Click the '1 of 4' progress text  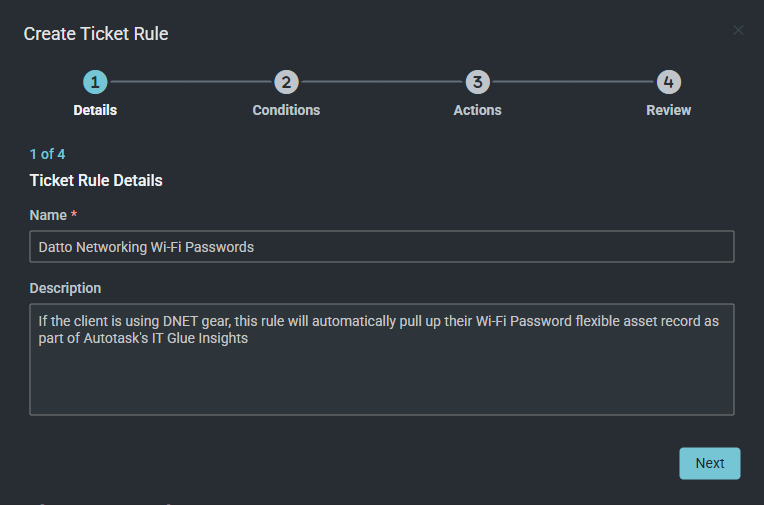(x=48, y=154)
